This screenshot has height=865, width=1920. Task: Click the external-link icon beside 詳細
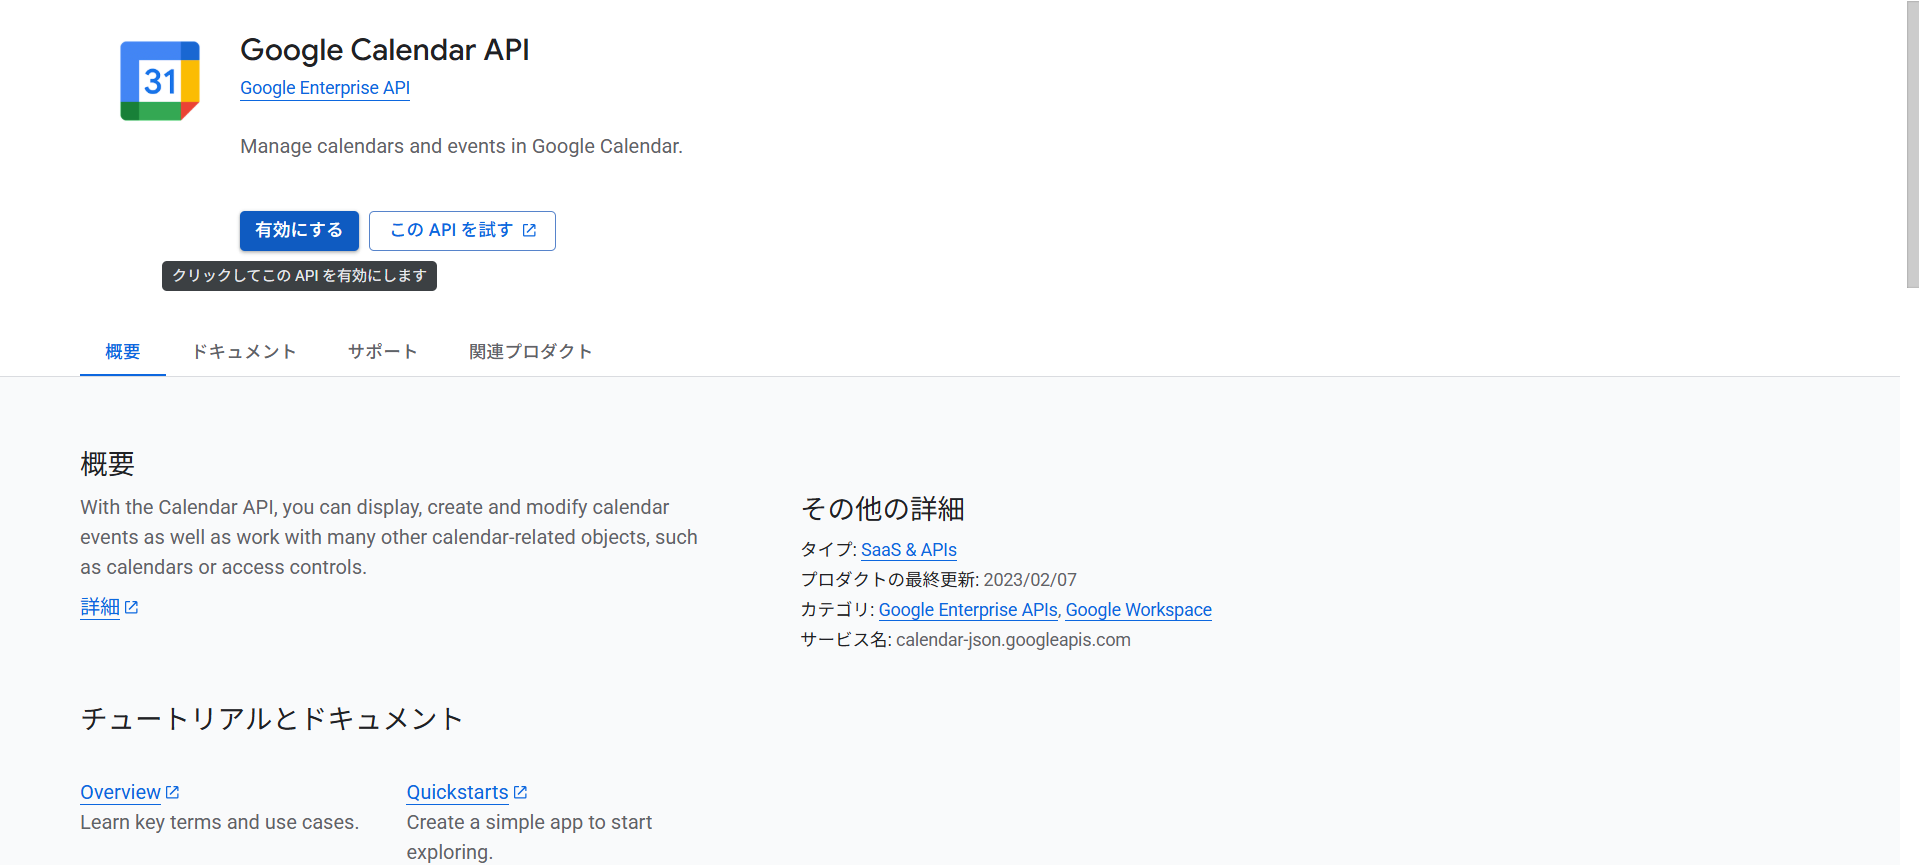(x=131, y=608)
